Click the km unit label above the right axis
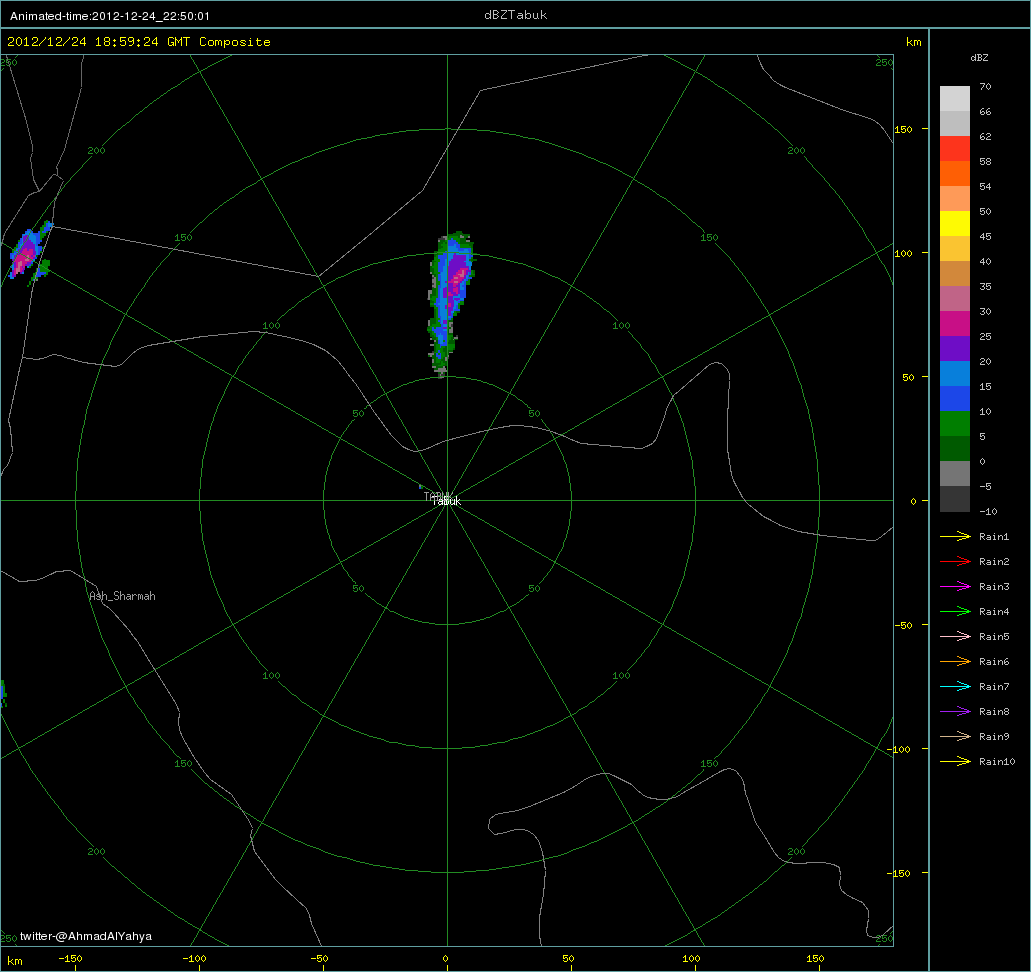The width and height of the screenshot is (1031, 972). [x=913, y=42]
